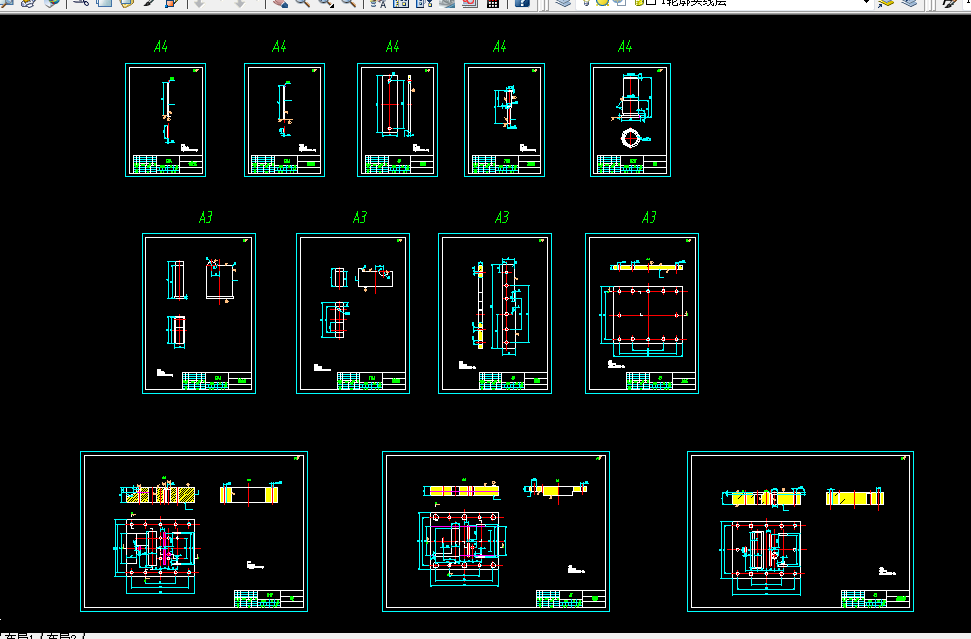This screenshot has width=971, height=639.
Task: Select the A3 sheet with yellow bar and bolt plate
Action: (642, 313)
